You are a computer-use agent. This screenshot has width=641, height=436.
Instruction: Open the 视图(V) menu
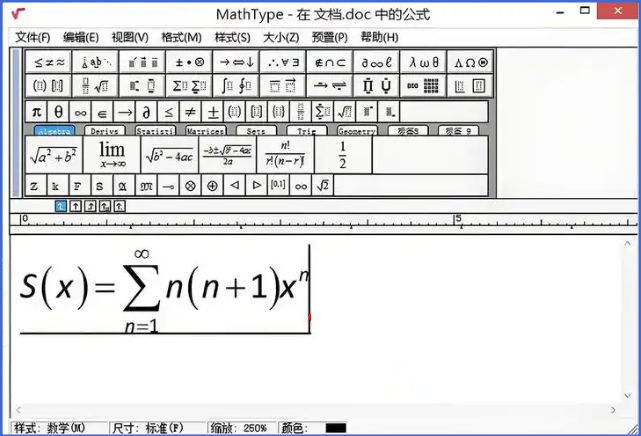click(x=130, y=38)
